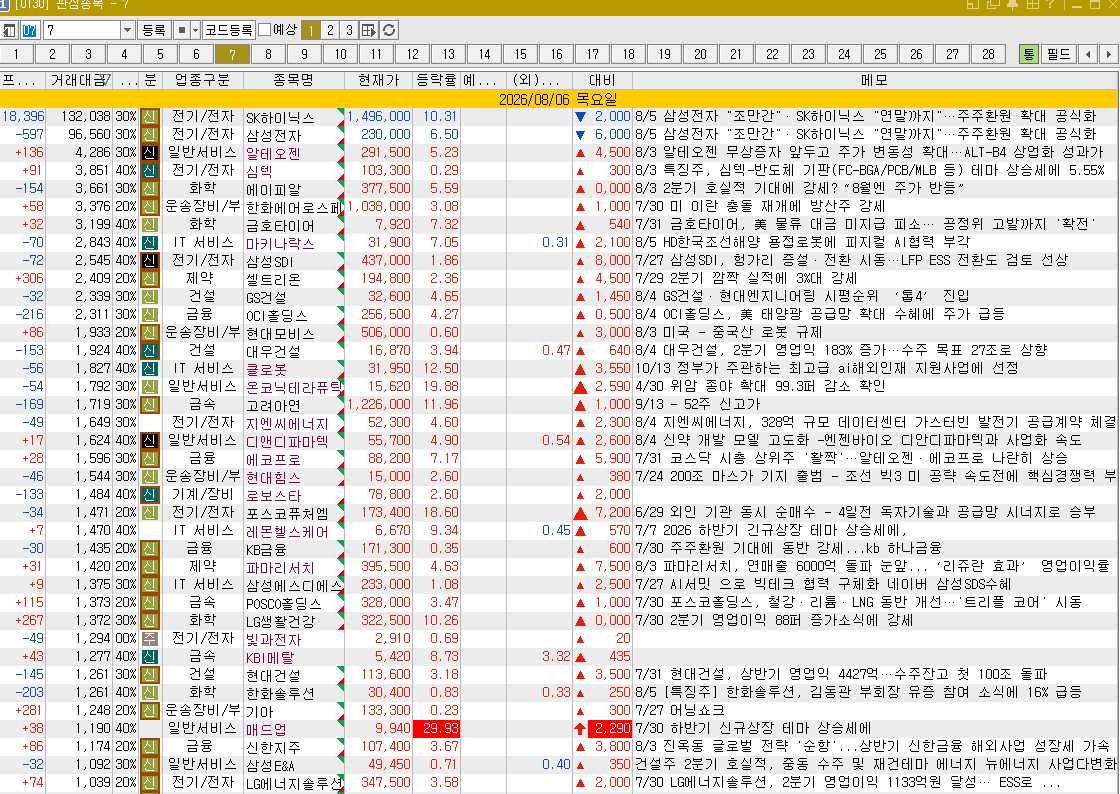The image size is (1120, 794).
Task: Click the pin icon in title bar
Action: (1013, 4)
